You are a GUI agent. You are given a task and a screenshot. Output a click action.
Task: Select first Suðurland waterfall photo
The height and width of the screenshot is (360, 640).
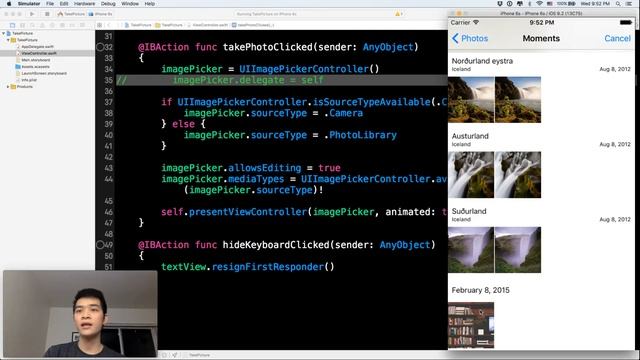(x=471, y=250)
